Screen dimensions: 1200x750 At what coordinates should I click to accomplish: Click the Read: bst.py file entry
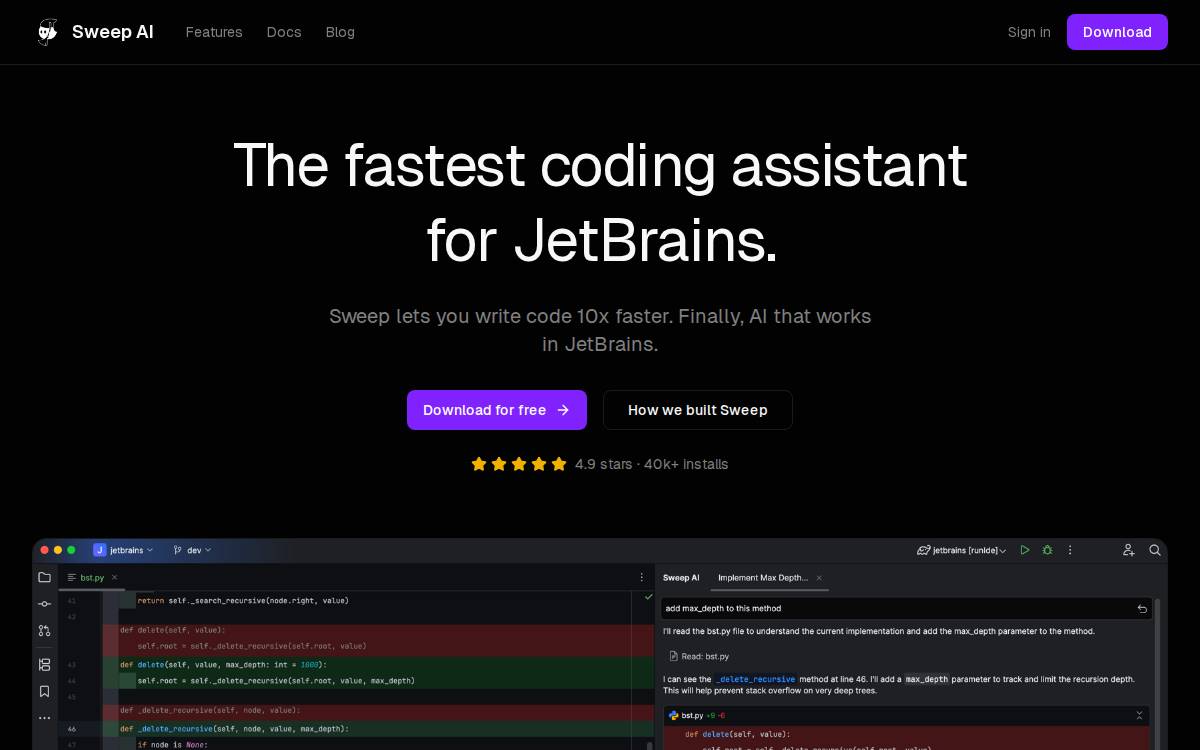pos(700,656)
